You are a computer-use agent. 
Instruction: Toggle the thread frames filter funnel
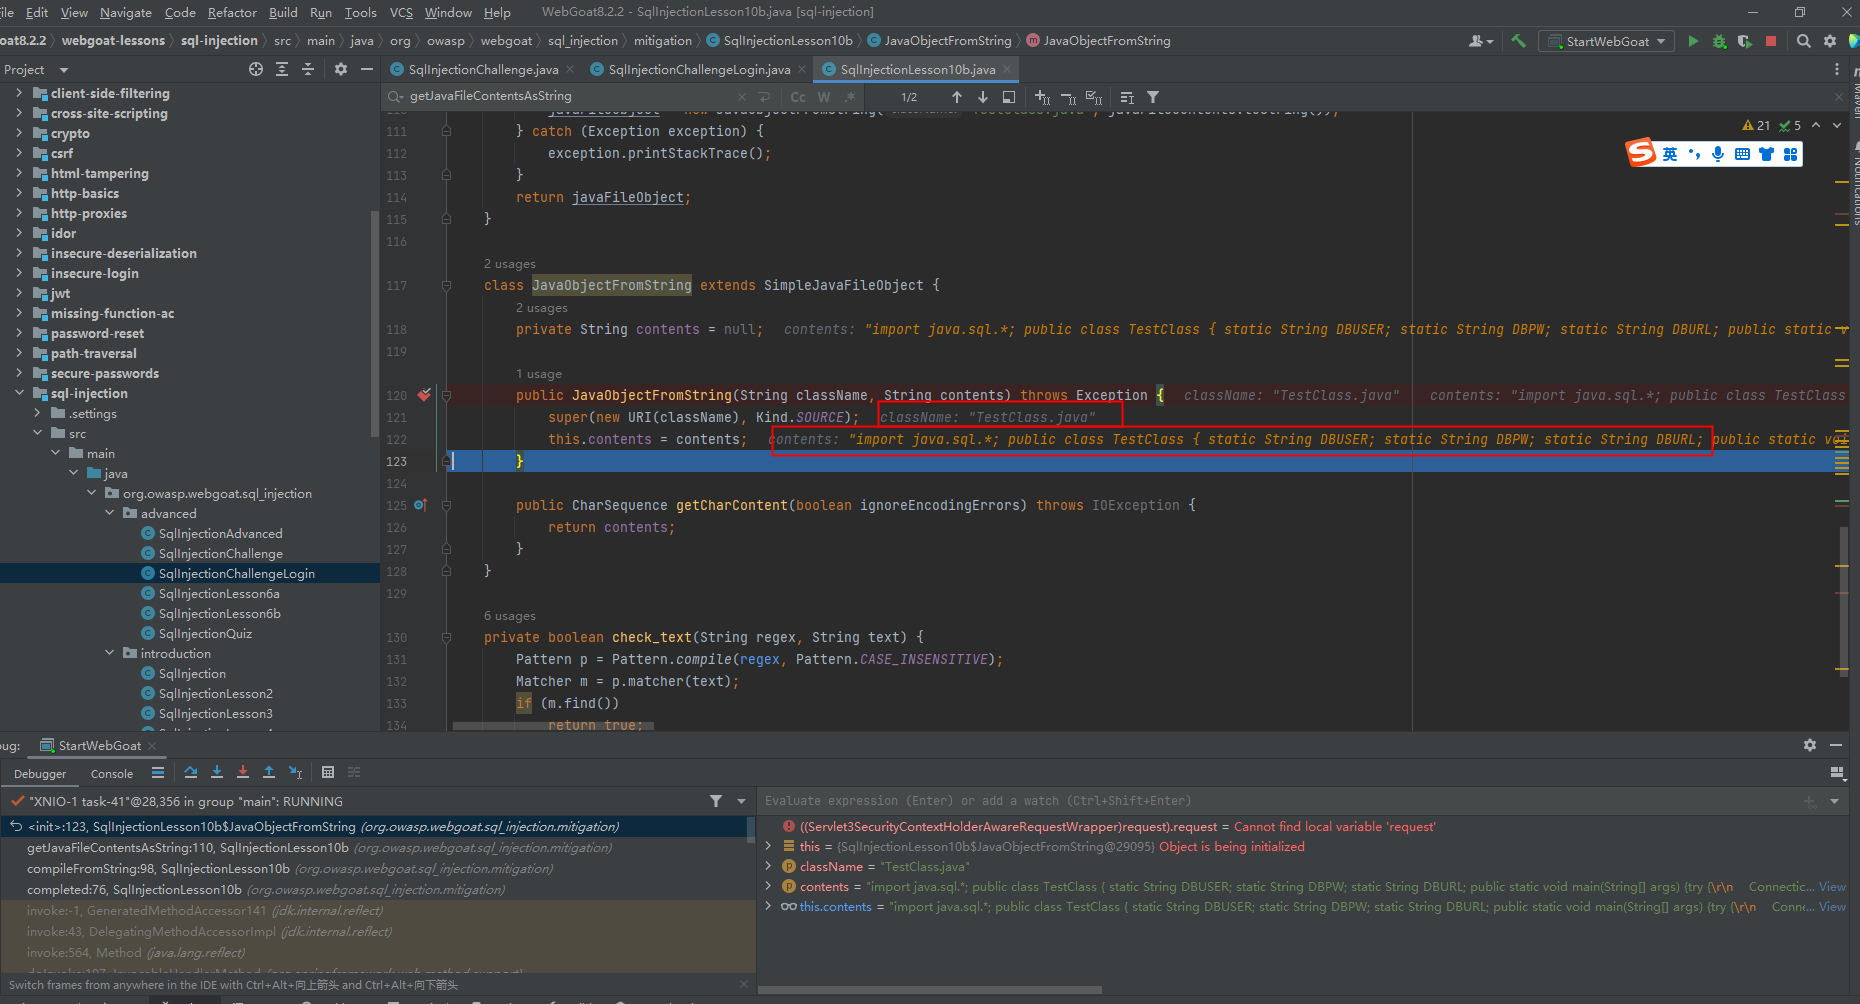(716, 801)
